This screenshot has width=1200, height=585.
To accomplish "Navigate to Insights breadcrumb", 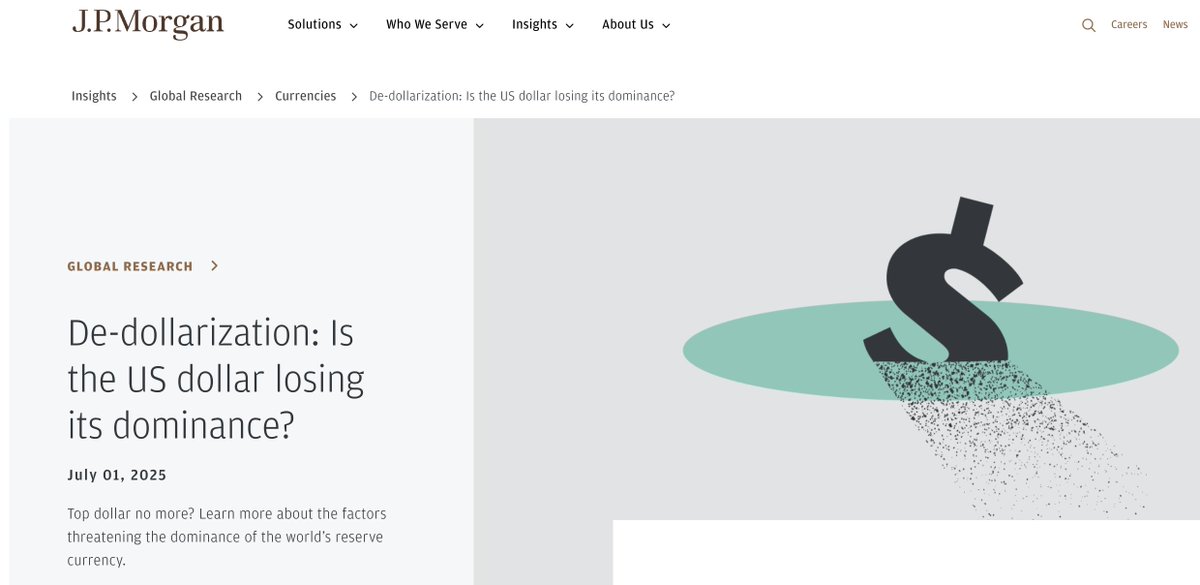I will coord(94,96).
